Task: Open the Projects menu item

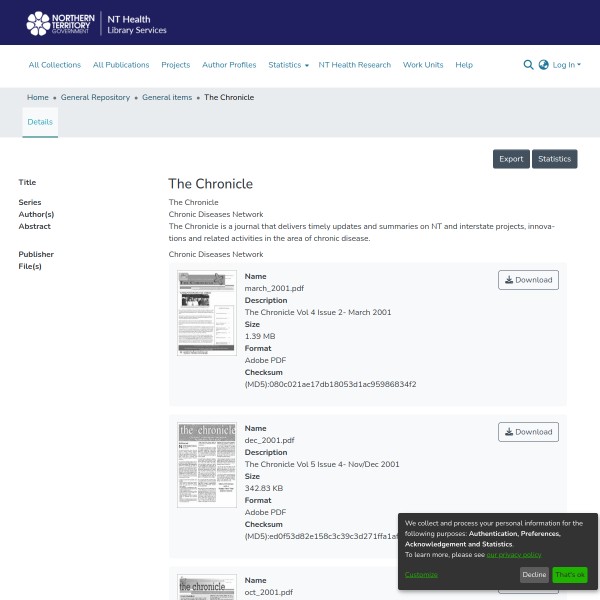Action: tap(176, 65)
